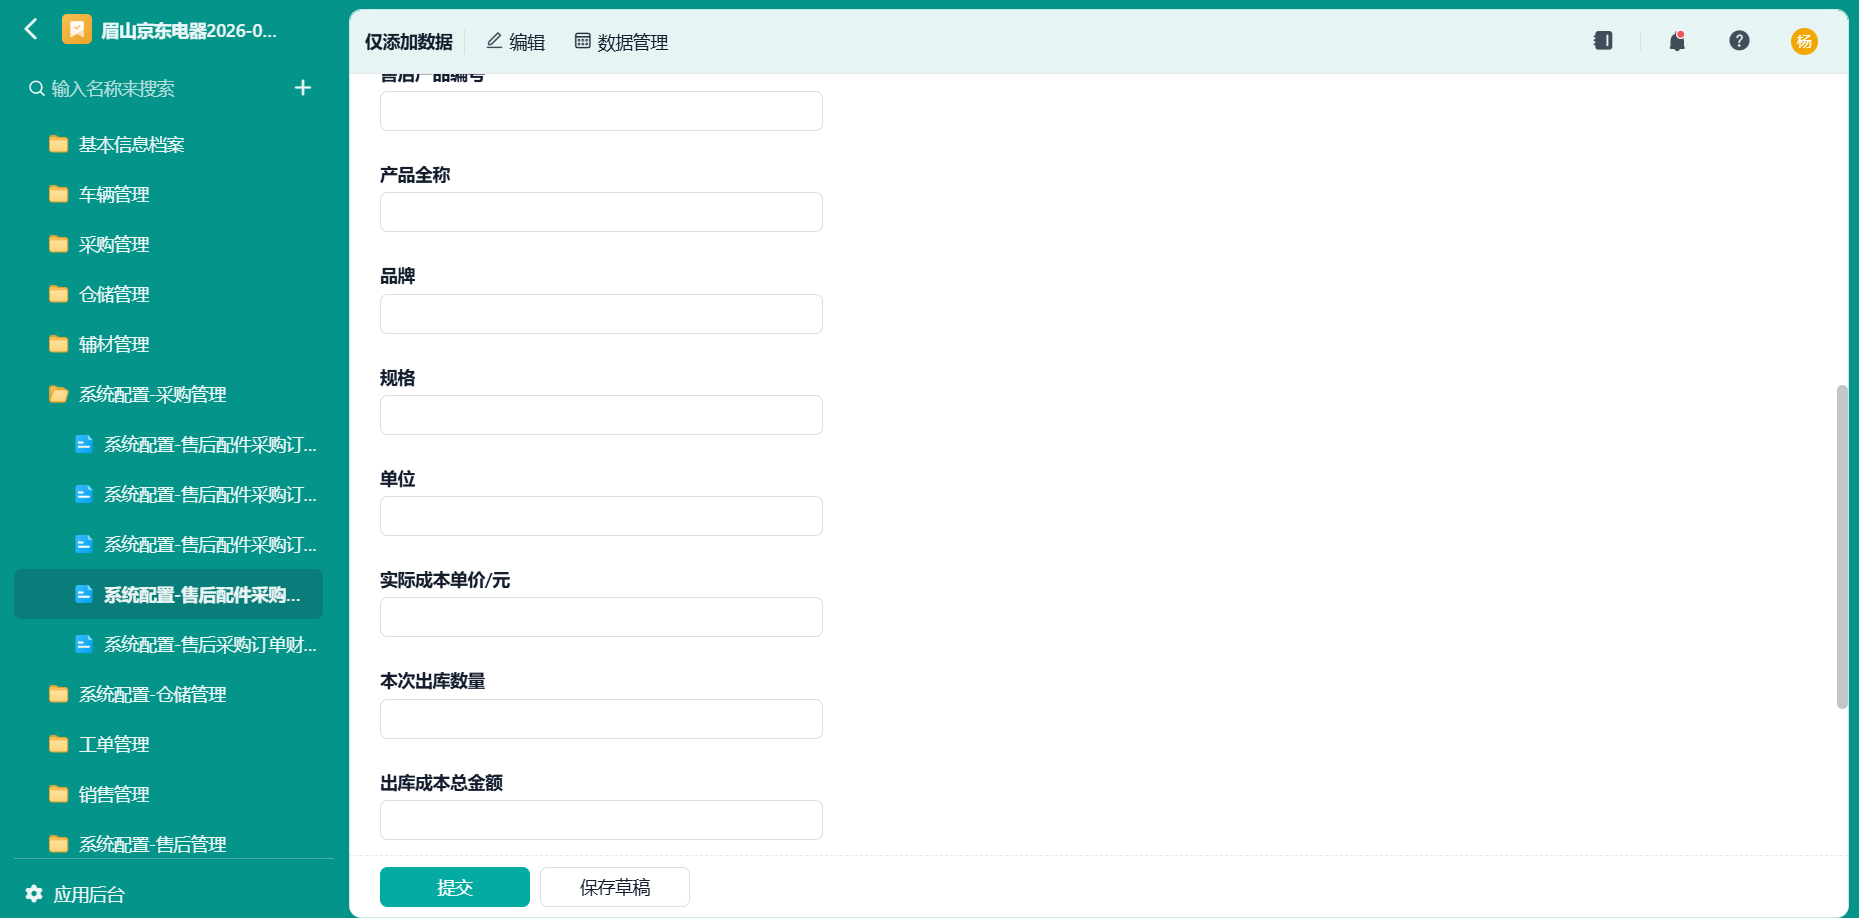Image resolution: width=1859 pixels, height=918 pixels.
Task: Open the help question mark icon
Action: (1739, 40)
